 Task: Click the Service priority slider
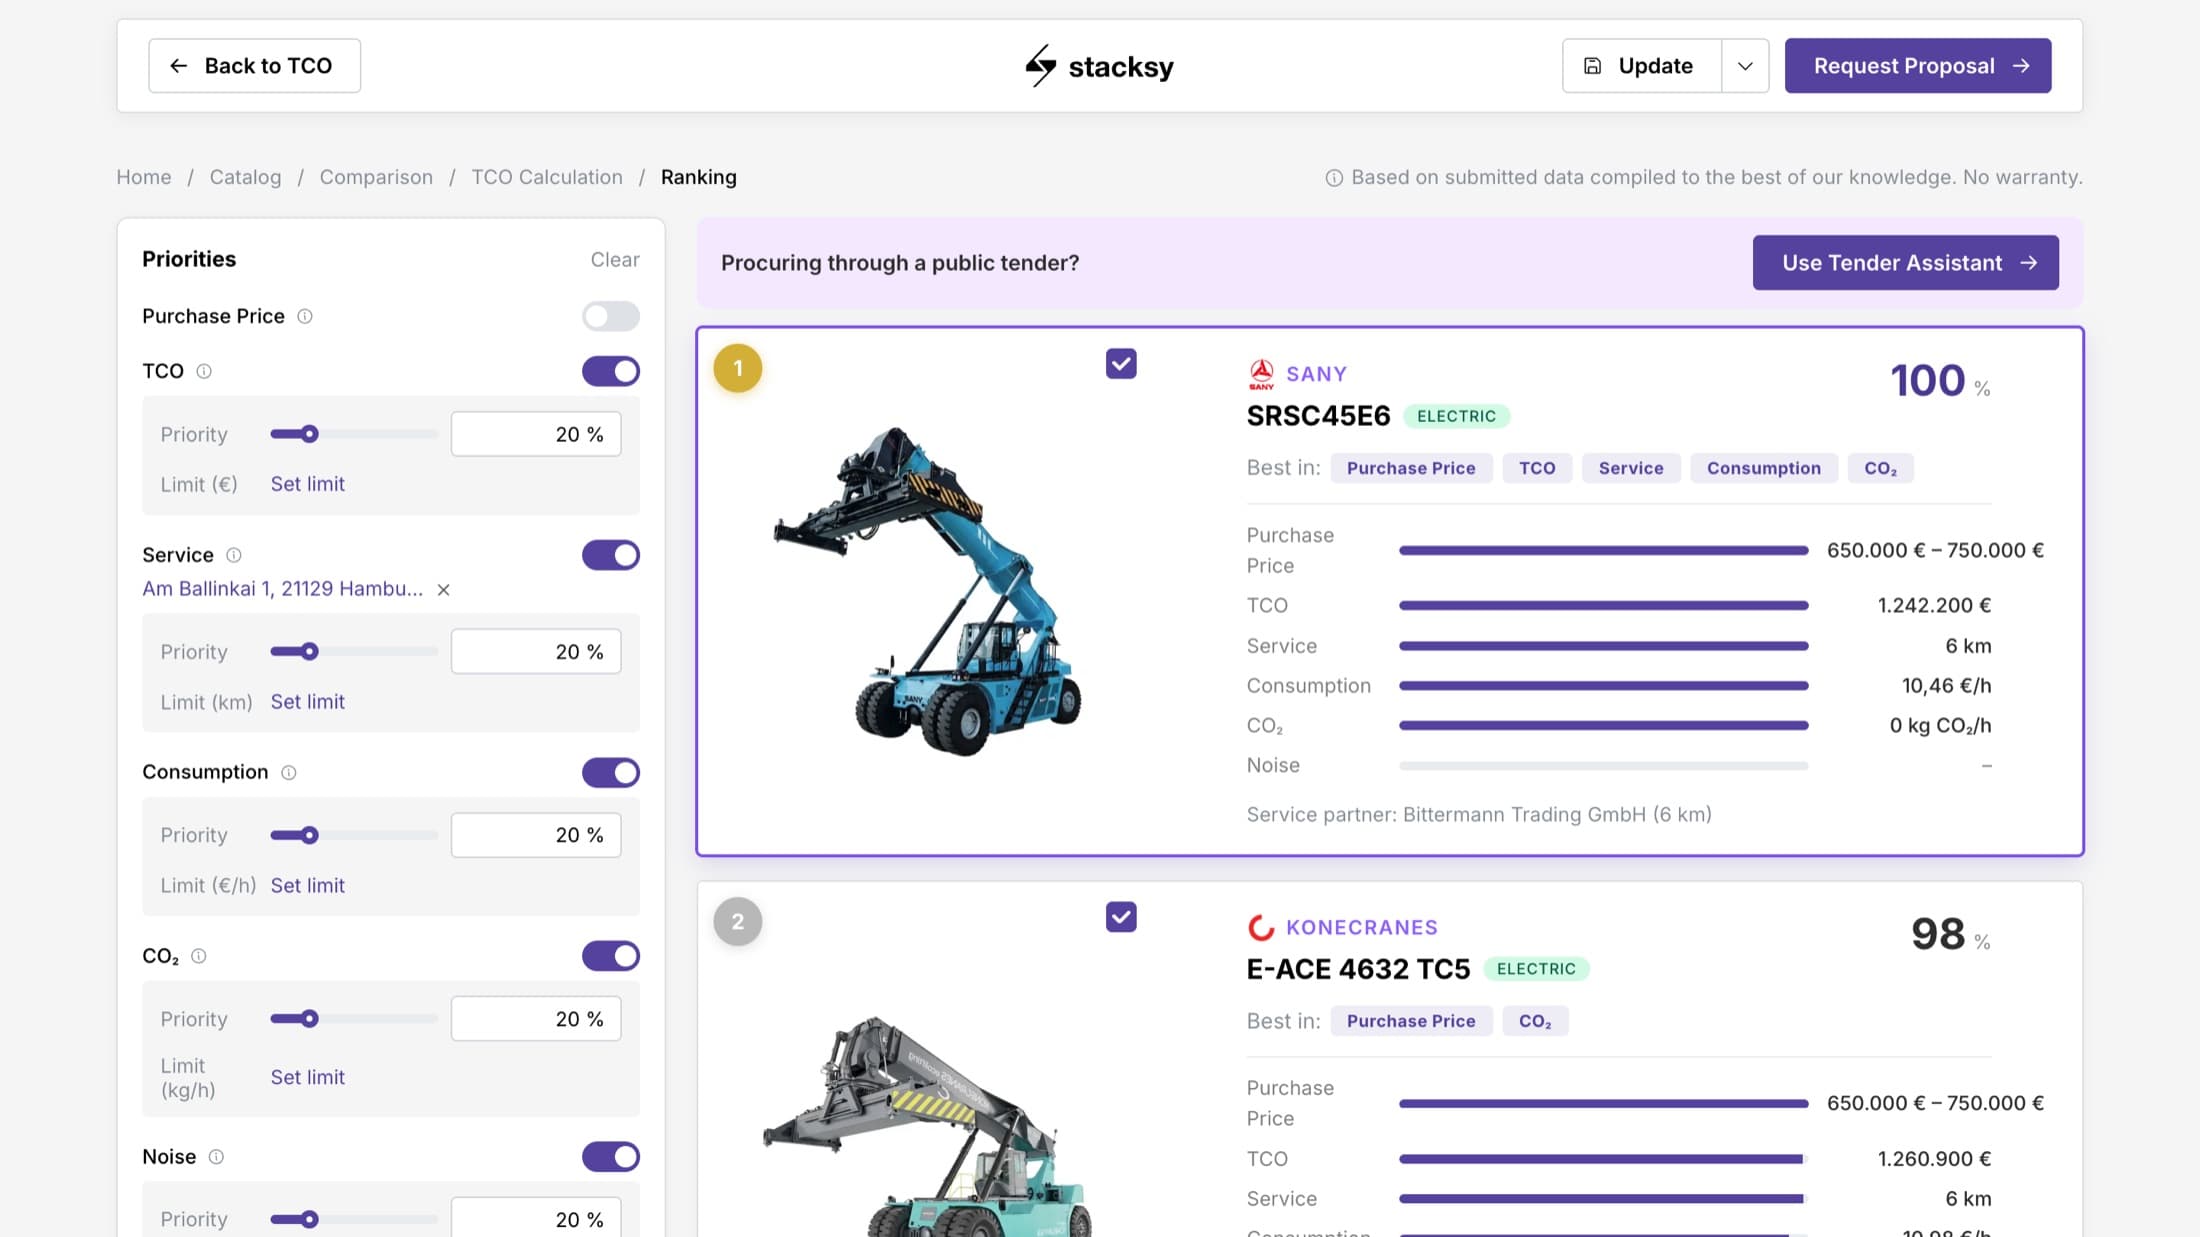click(354, 652)
